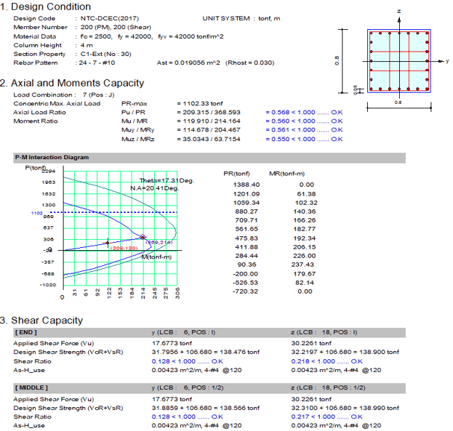This screenshot has height=431, width=453.
Task: Click the Axial and Moments Capacity heading
Action: [x=72, y=83]
